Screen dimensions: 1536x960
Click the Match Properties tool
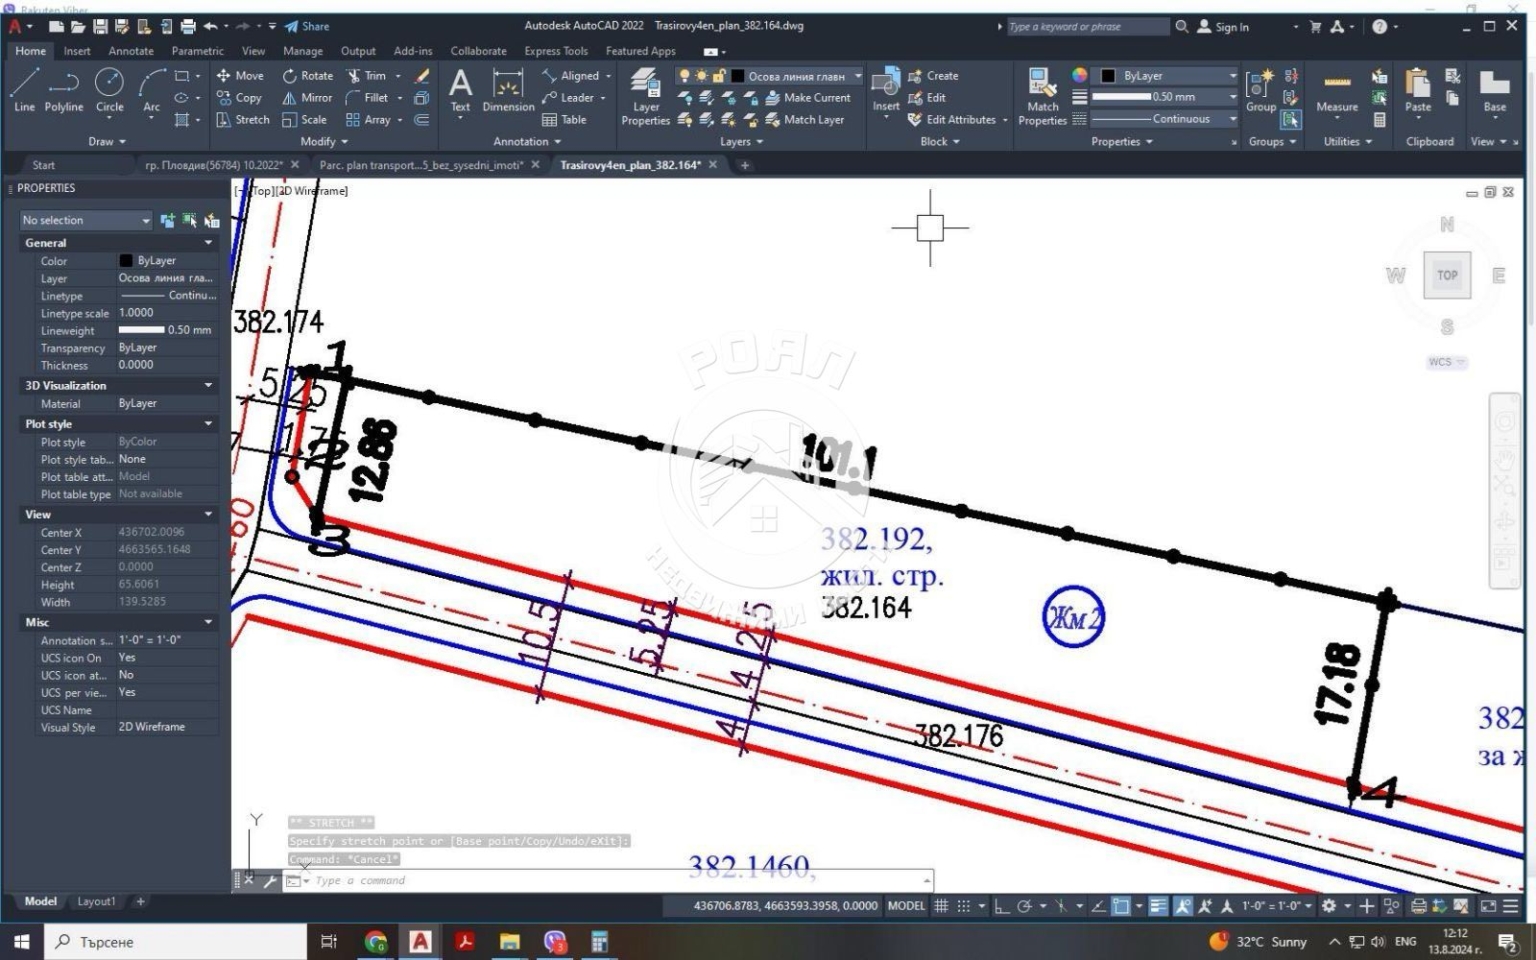(1042, 97)
